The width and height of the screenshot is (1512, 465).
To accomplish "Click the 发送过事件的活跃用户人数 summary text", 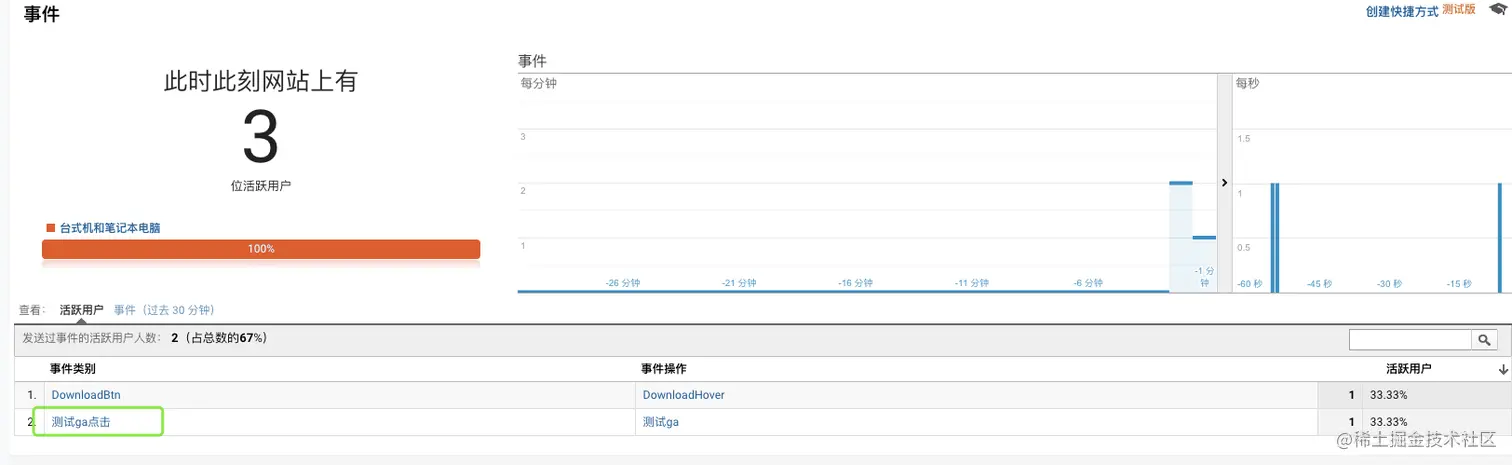I will [x=144, y=338].
